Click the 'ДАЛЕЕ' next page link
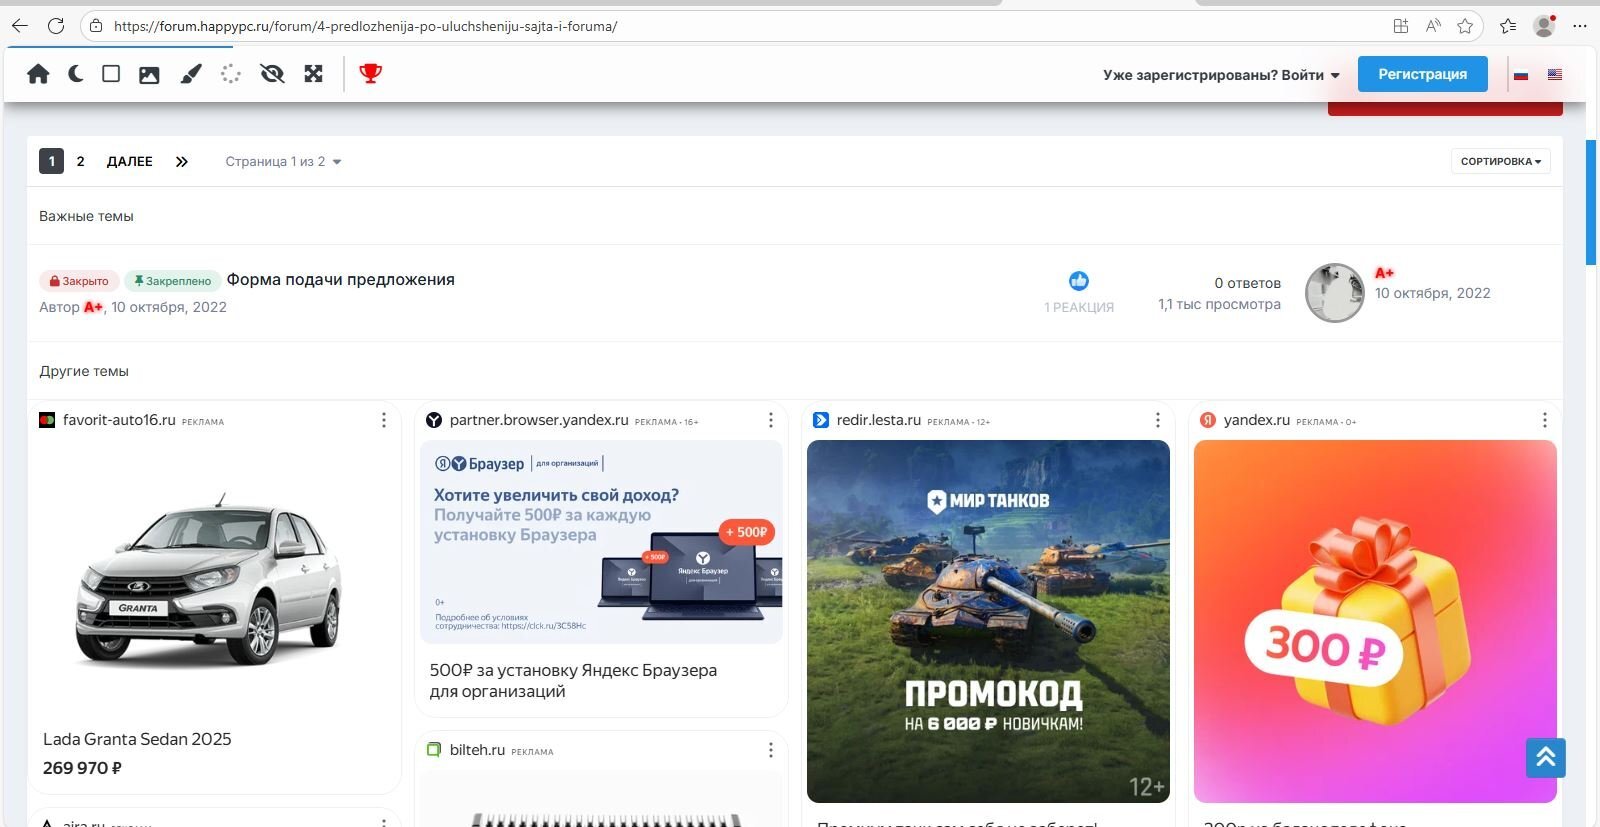 tap(130, 161)
